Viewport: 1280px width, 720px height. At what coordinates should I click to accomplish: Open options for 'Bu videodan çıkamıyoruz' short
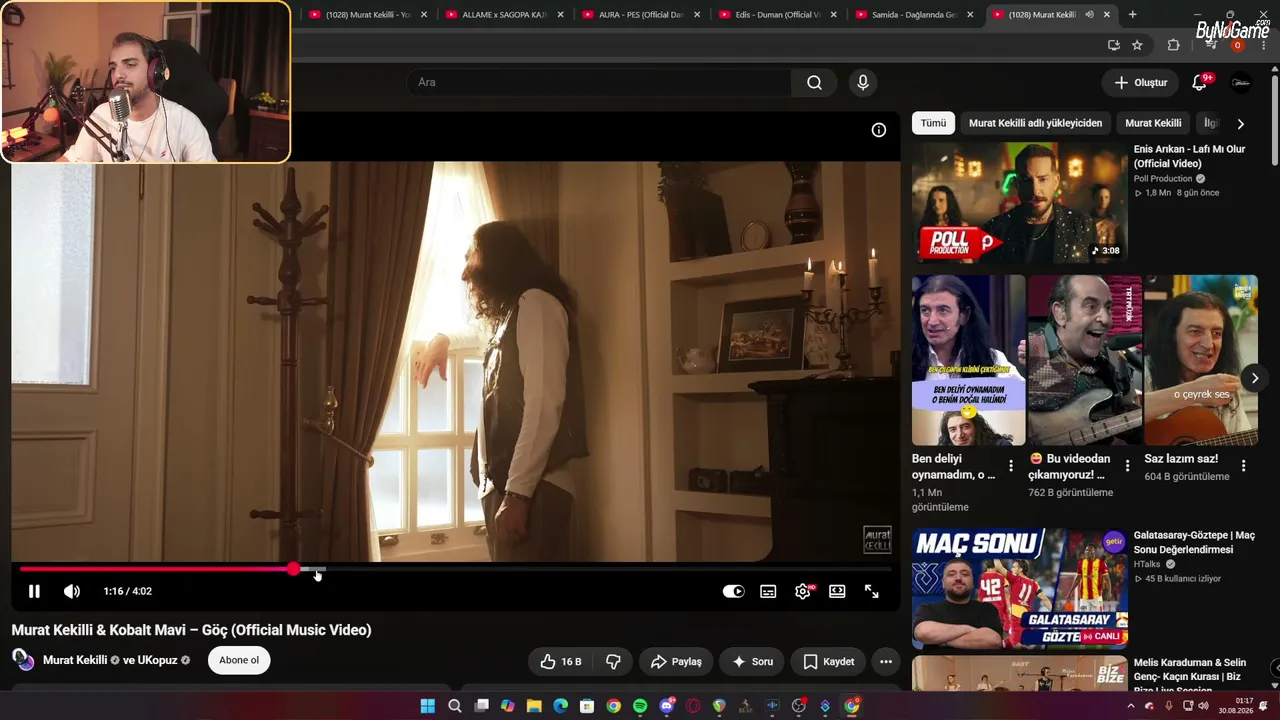click(x=1127, y=466)
